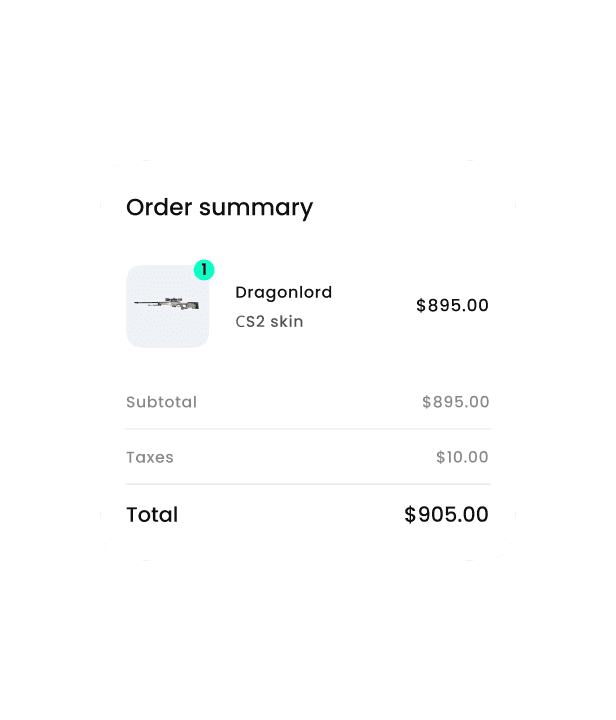Click the Taxes label
616x720 pixels.
[150, 457]
